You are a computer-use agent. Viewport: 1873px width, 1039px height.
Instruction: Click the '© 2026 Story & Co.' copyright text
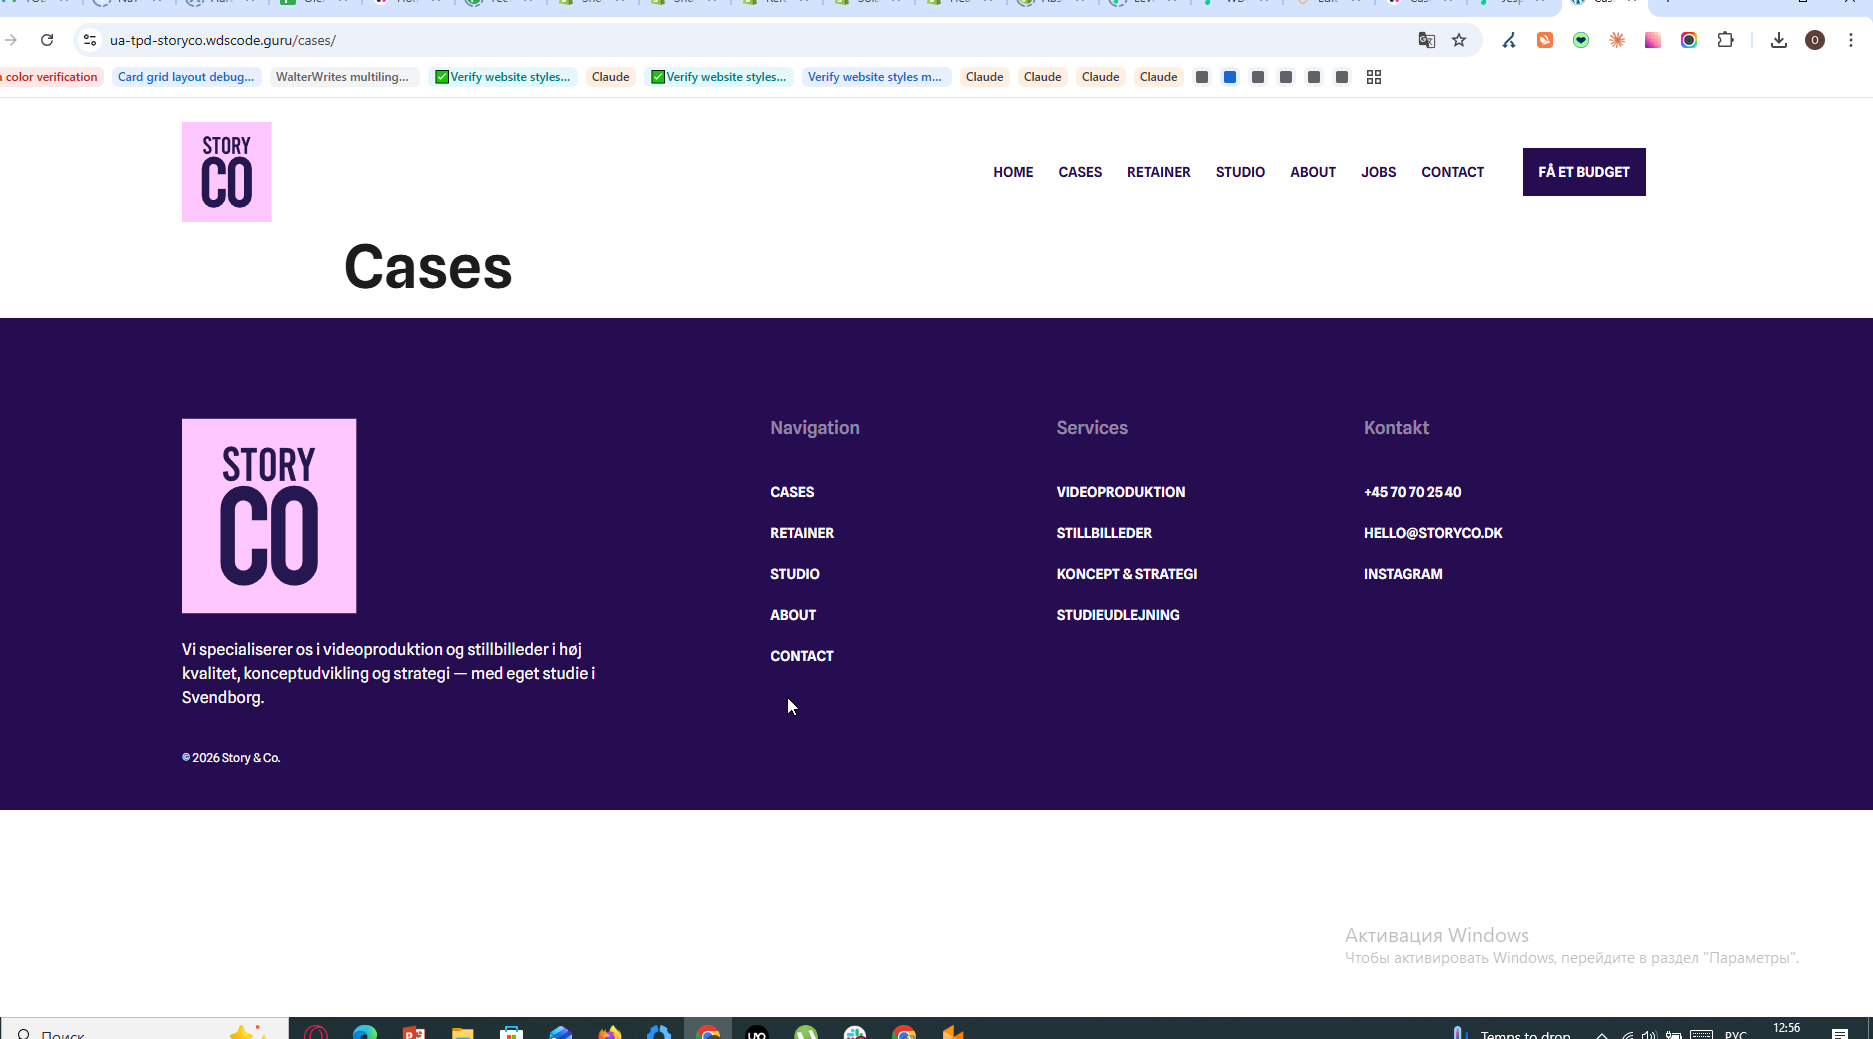click(x=231, y=758)
